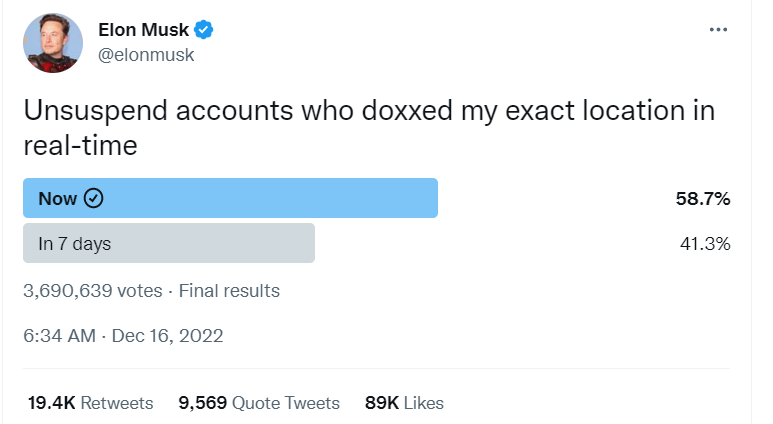773x424 pixels.
Task: Click the tweet text about unsuspending accounts
Action: 369,128
